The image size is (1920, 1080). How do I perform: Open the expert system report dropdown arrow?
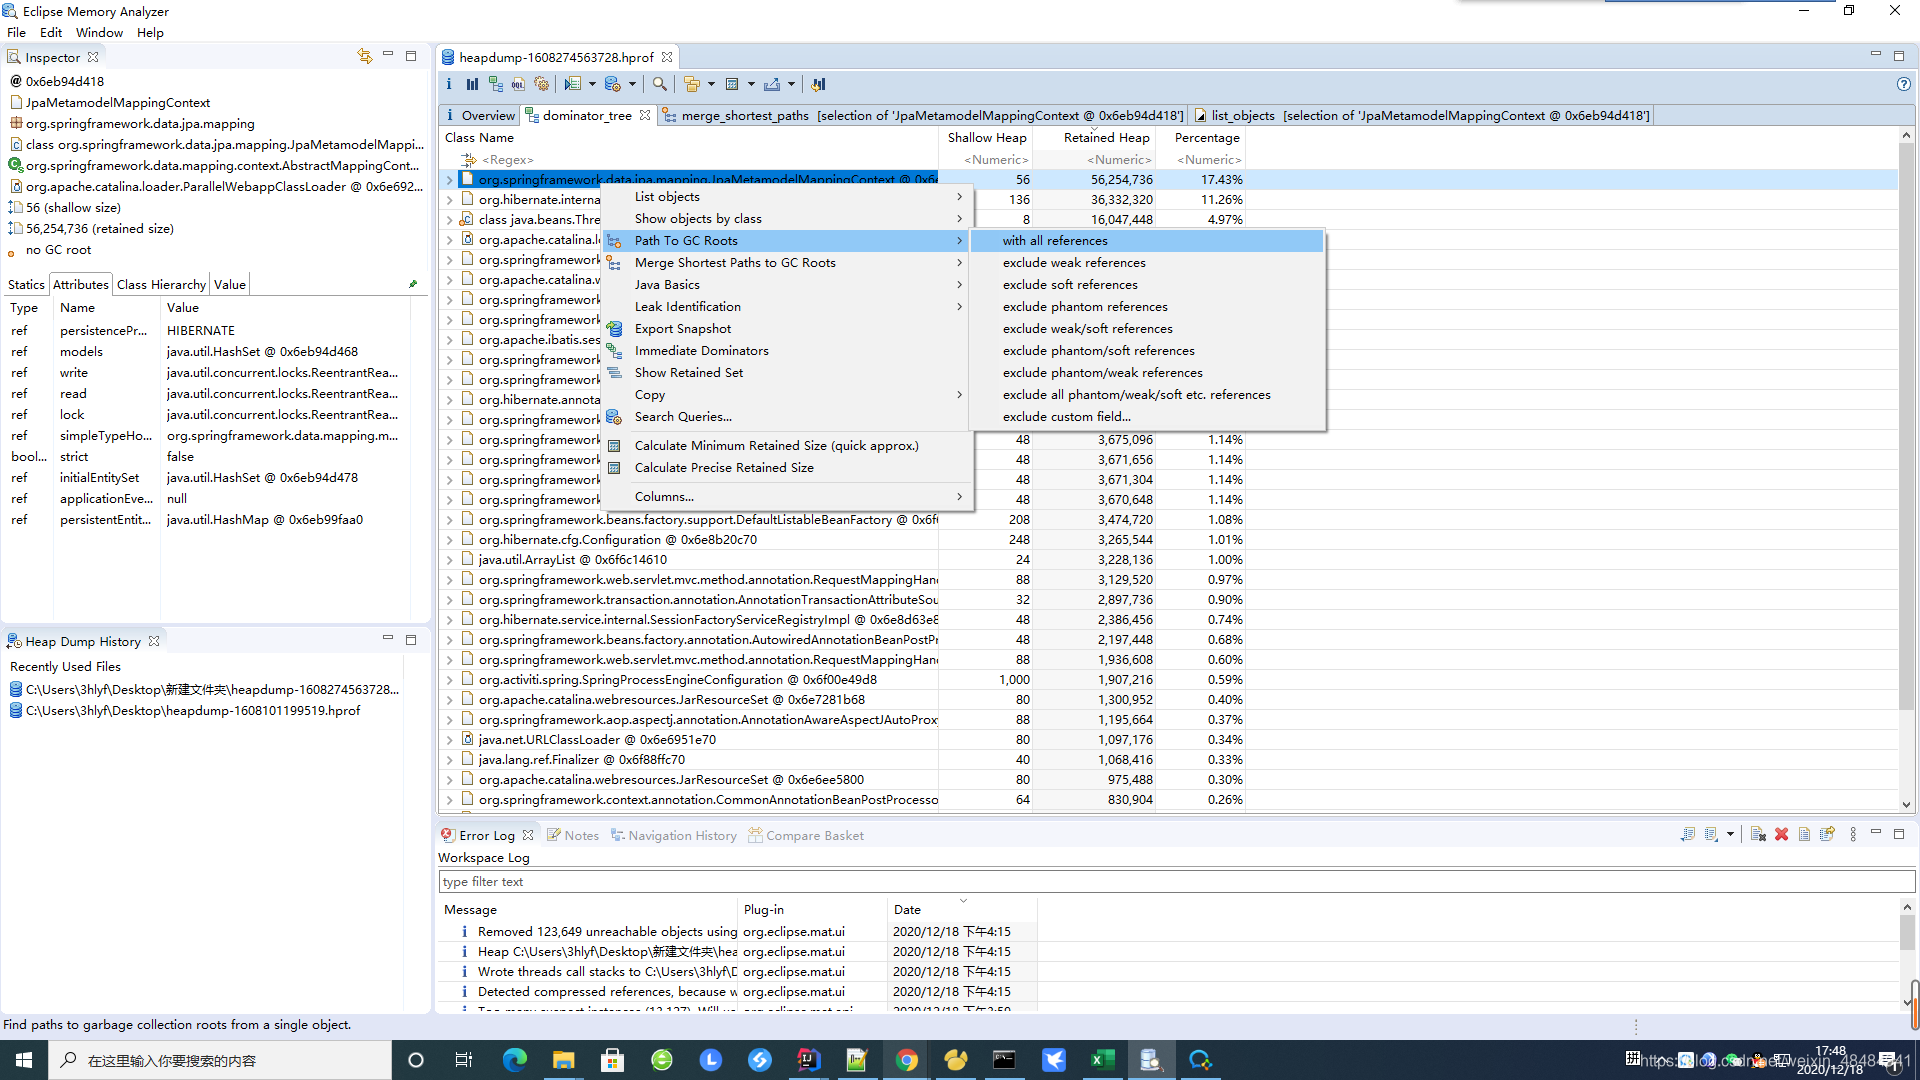(592, 85)
